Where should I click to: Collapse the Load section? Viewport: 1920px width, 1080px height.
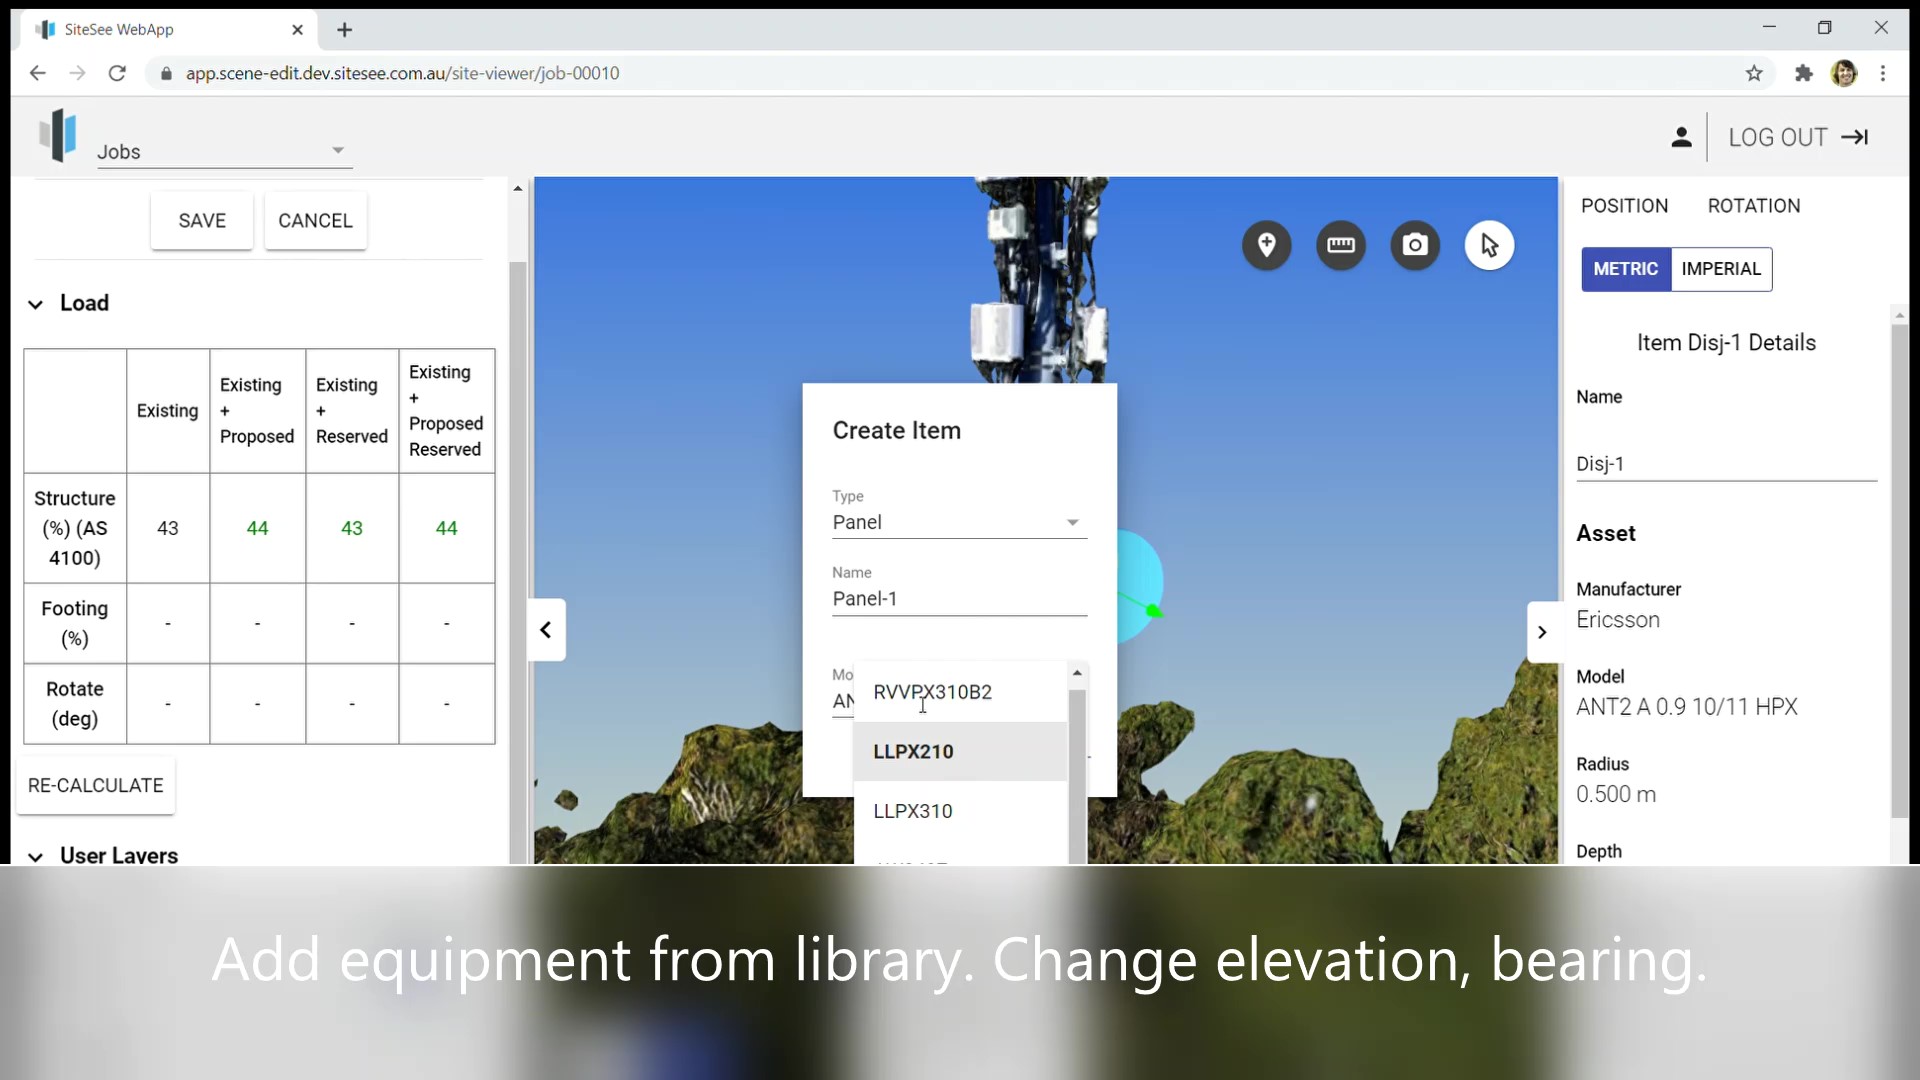pos(36,304)
